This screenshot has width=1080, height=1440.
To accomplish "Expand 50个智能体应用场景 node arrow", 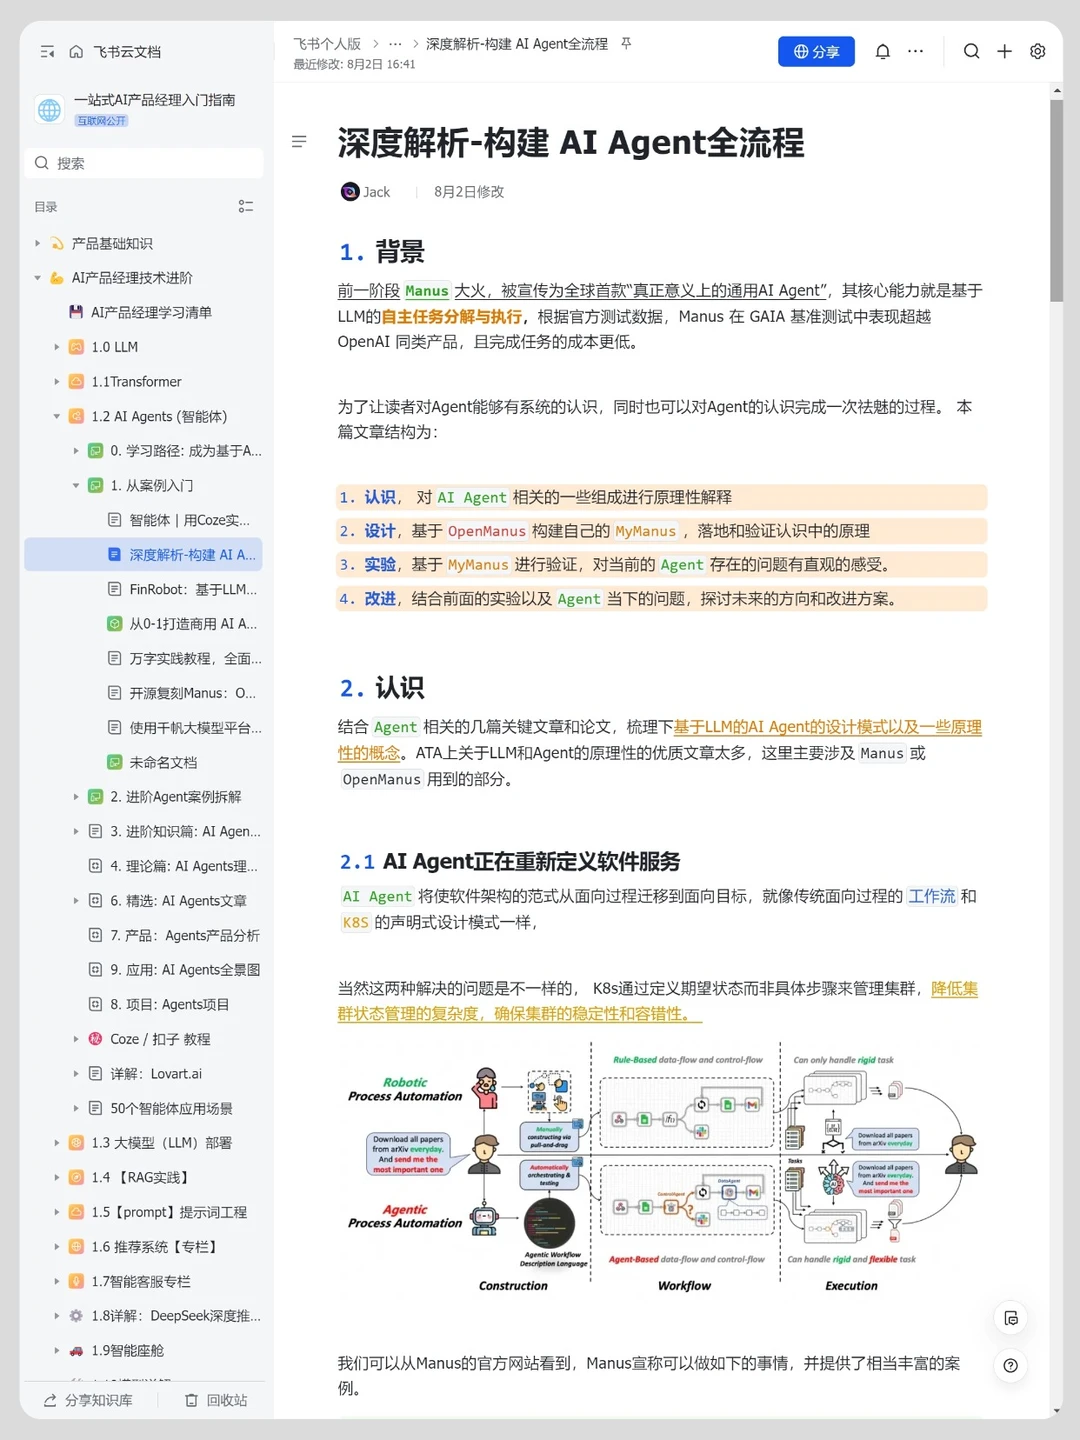I will click(76, 1108).
